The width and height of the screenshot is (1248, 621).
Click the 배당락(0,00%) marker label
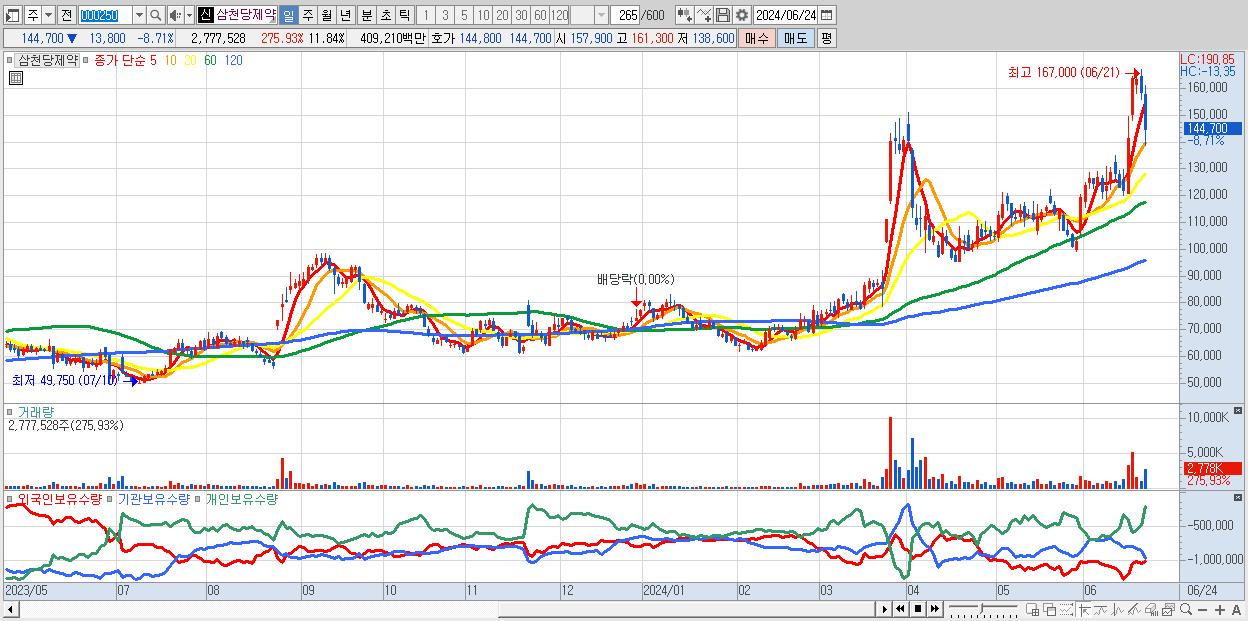tap(635, 280)
